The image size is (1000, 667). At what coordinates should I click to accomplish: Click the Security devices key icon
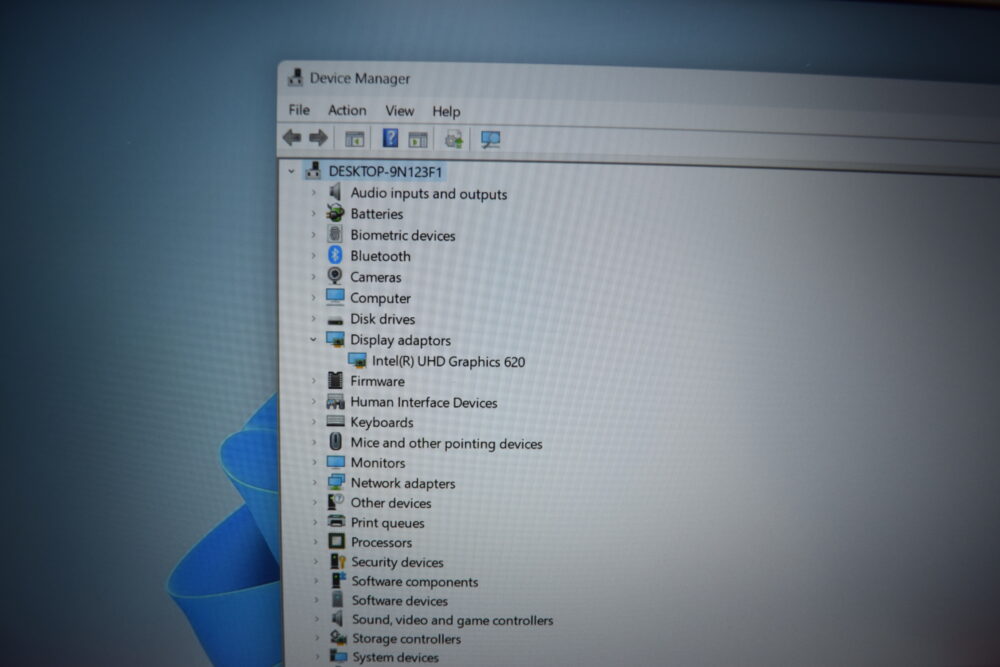(337, 561)
